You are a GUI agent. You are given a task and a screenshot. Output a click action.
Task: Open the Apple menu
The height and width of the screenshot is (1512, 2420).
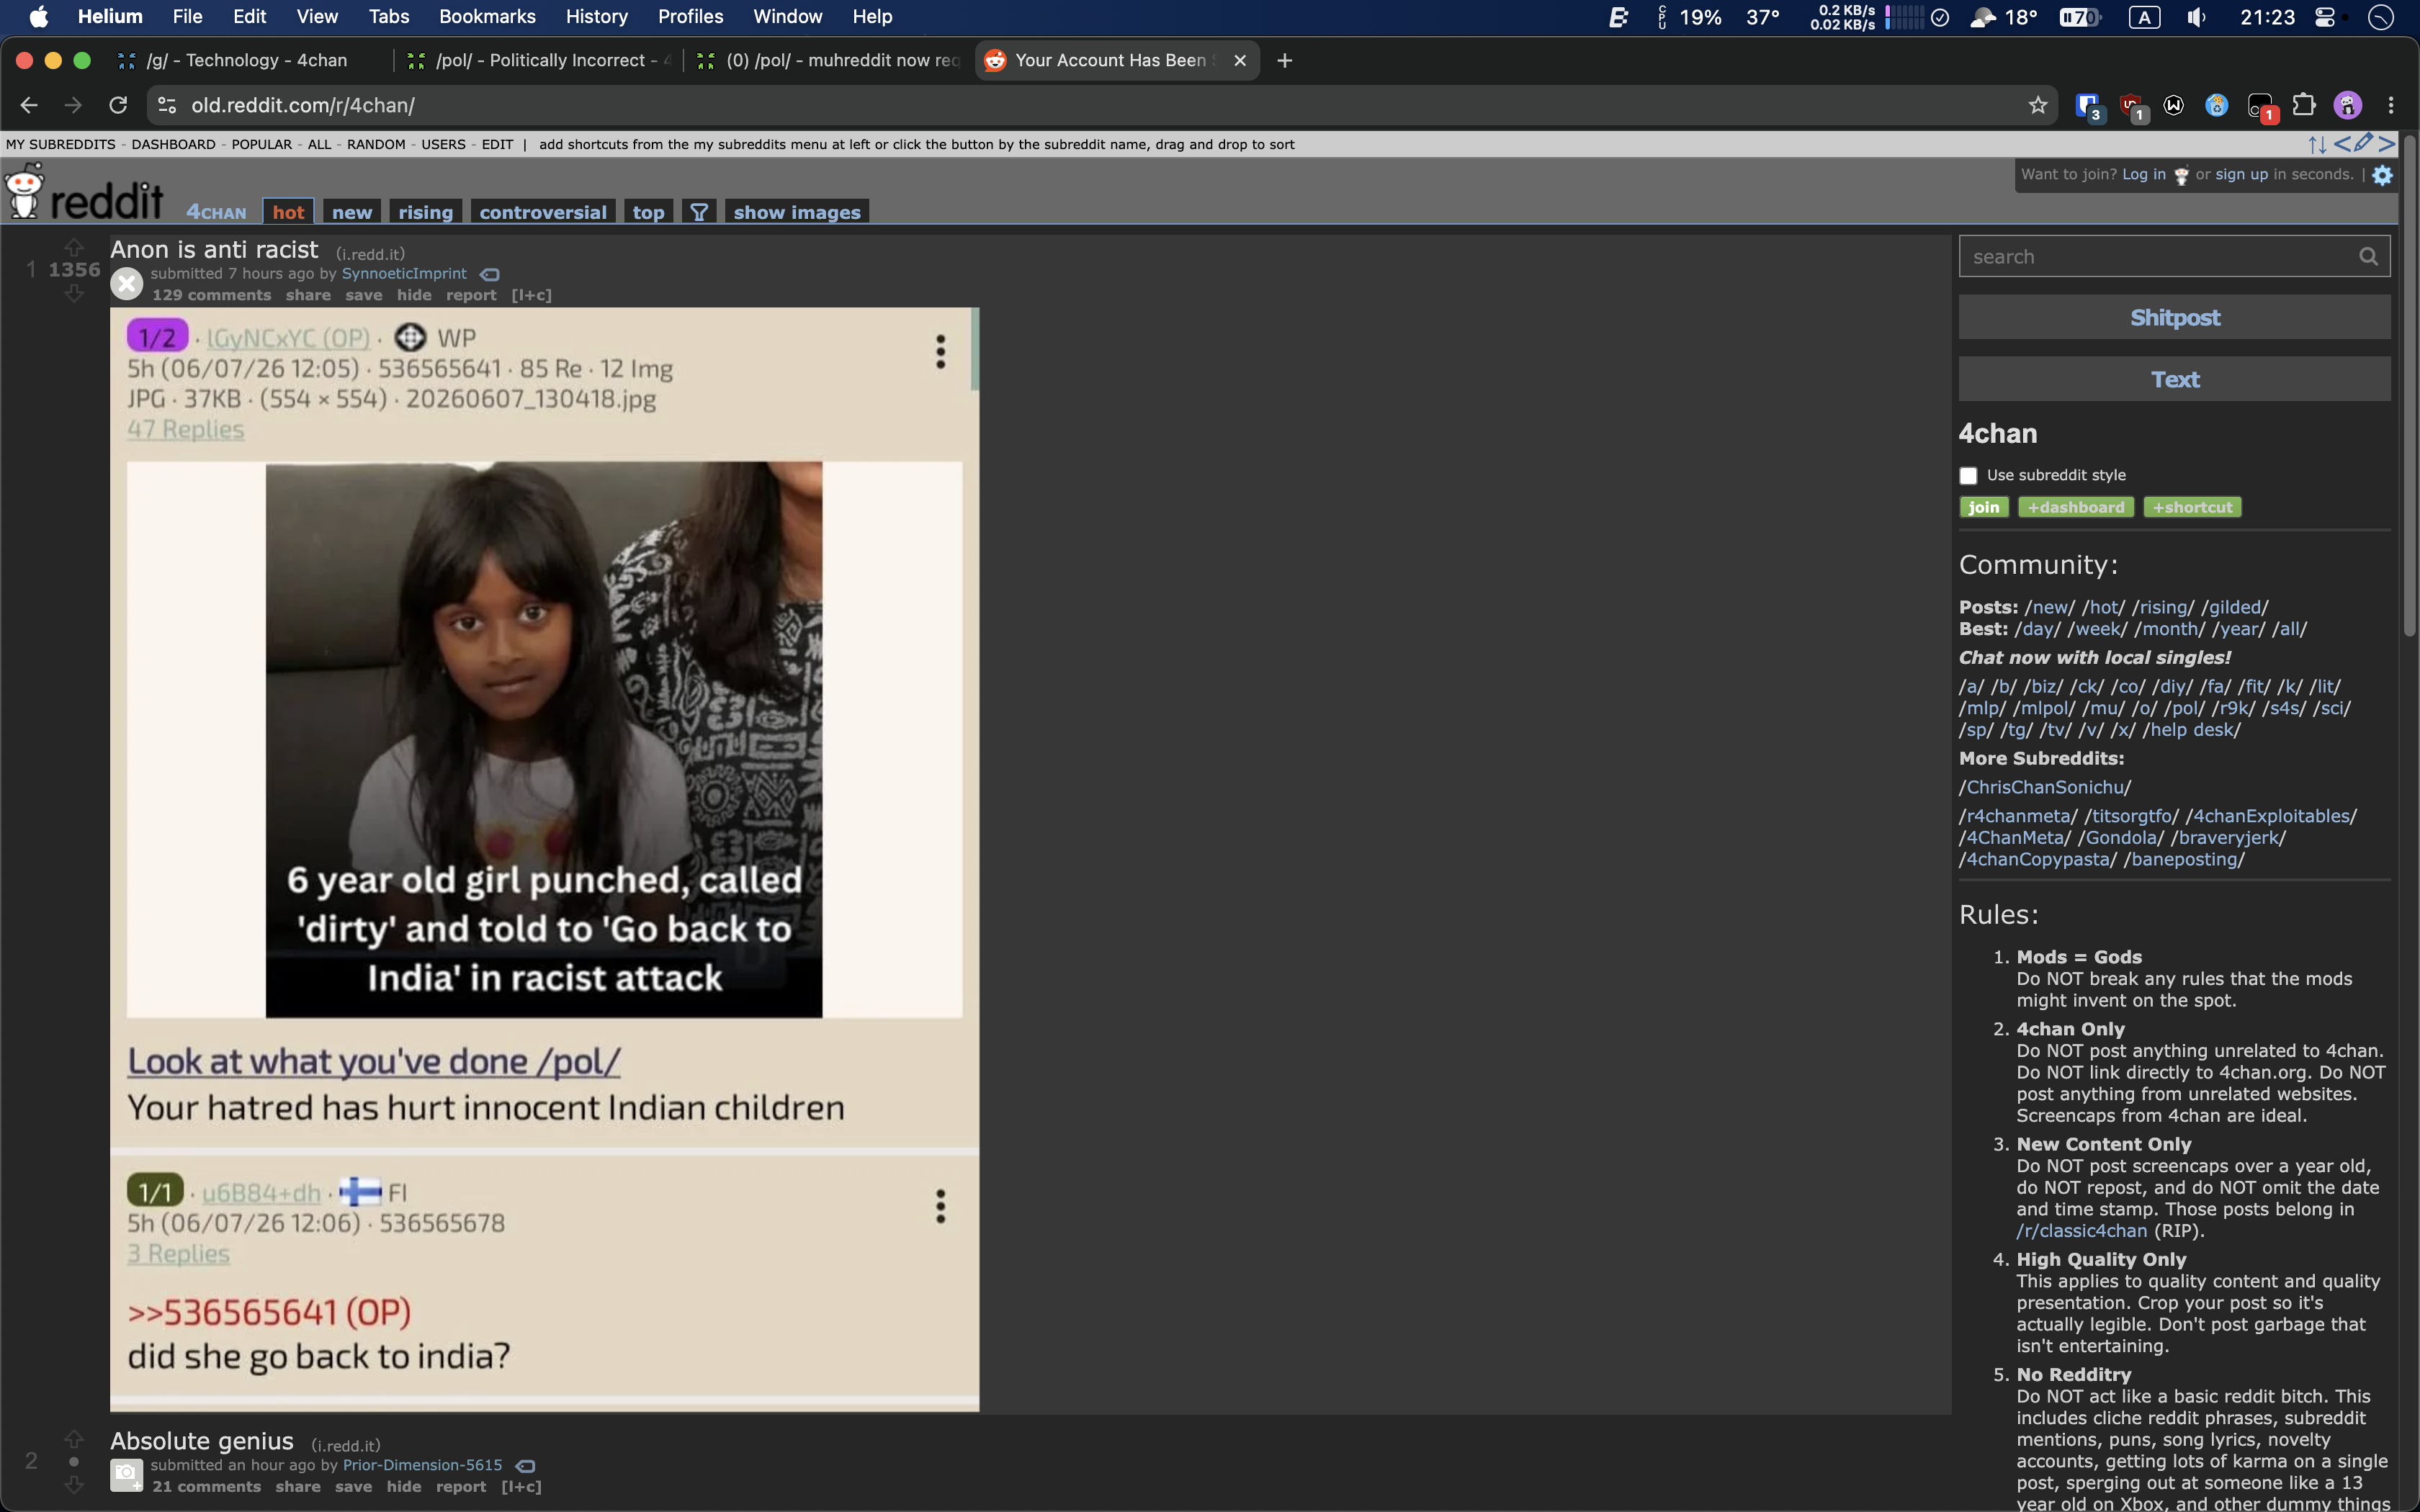[x=39, y=17]
